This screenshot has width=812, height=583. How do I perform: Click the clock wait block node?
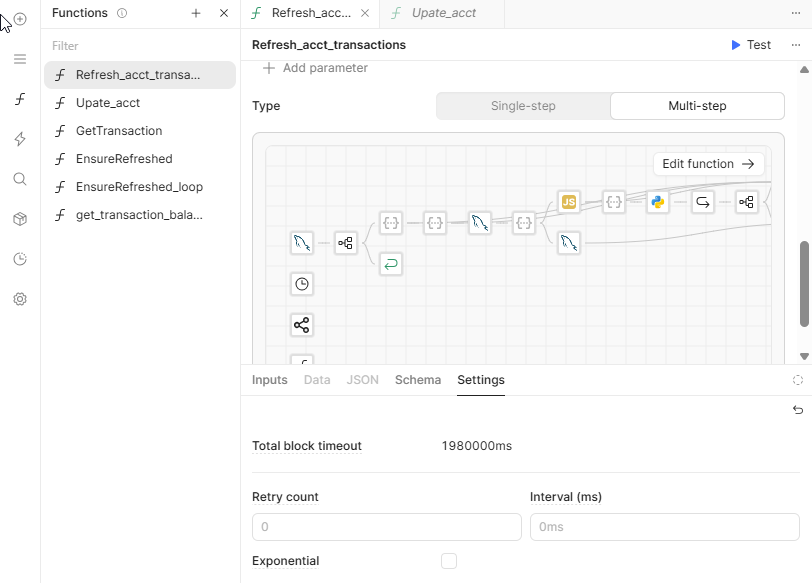pos(302,284)
